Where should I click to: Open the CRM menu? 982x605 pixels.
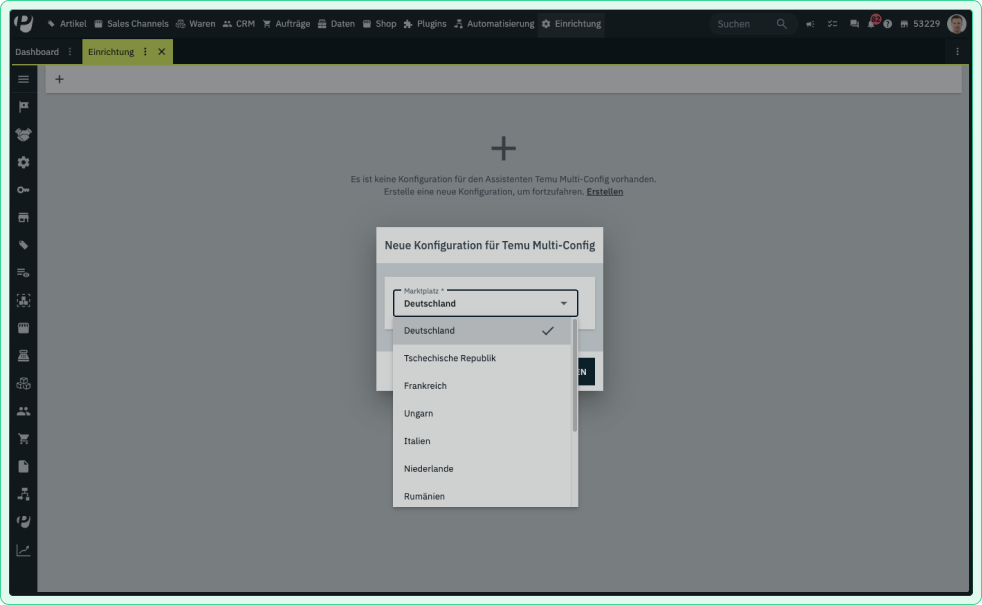click(239, 24)
